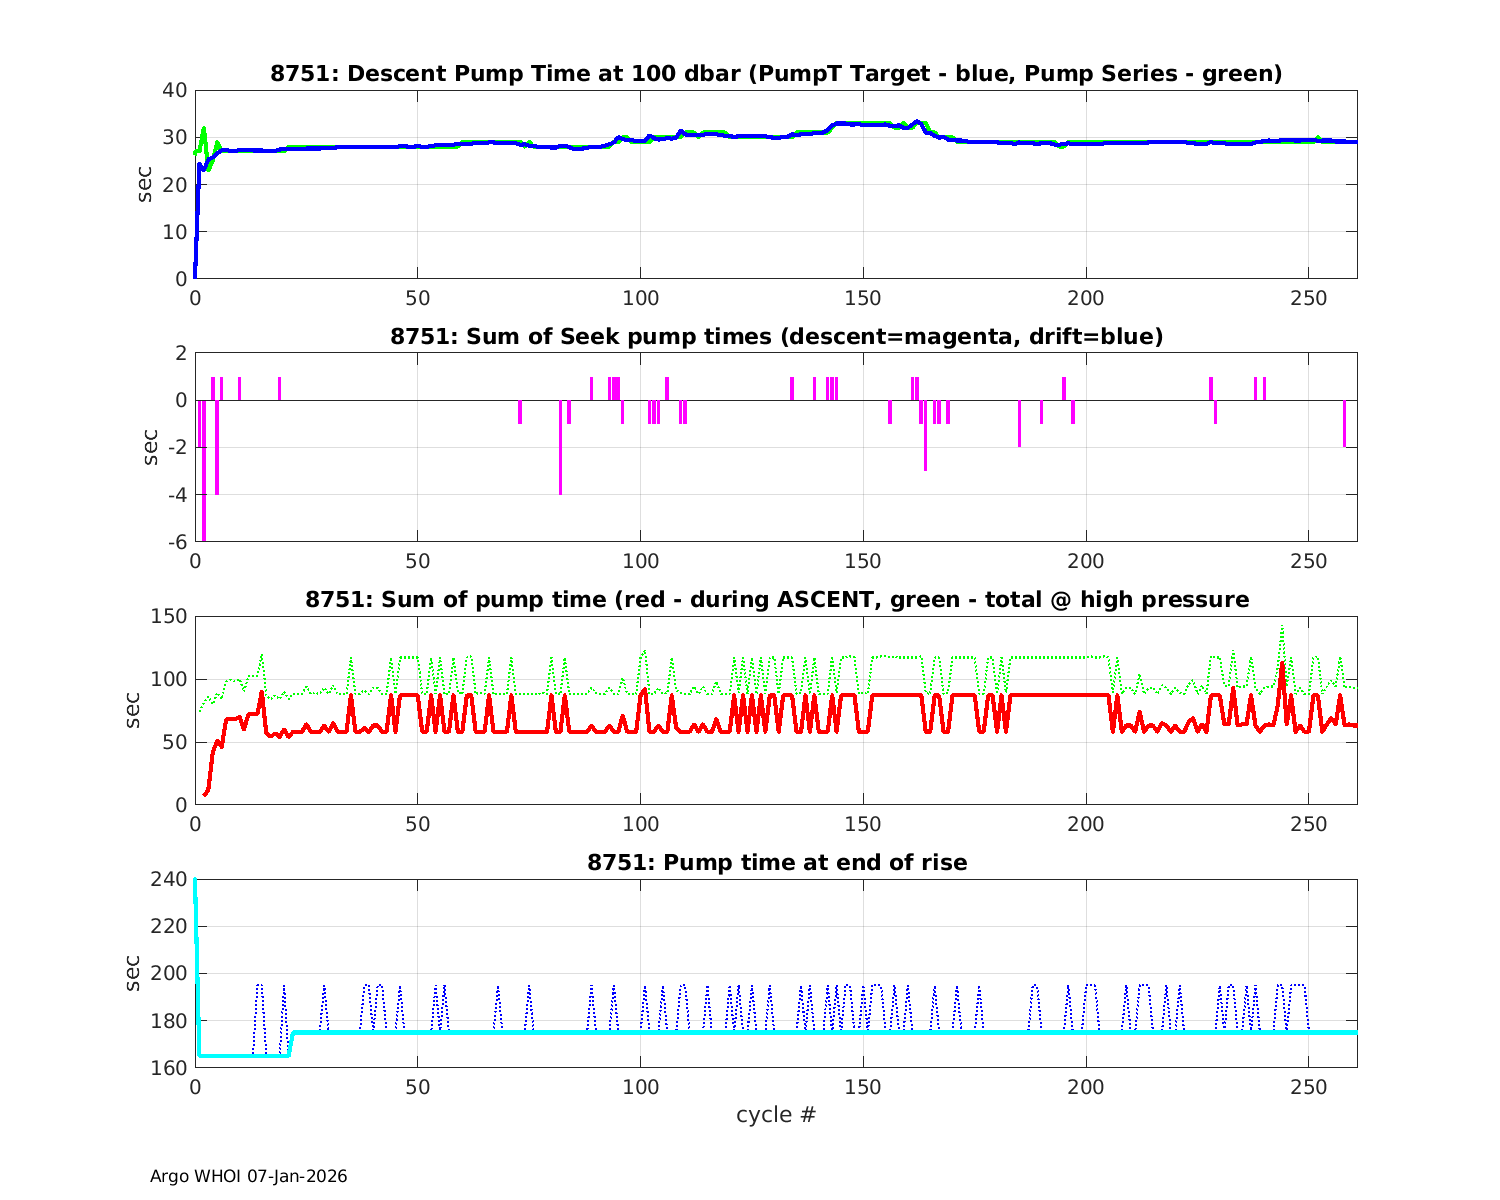Click the 'sec' y-axis label of the top plot
1500x1200 pixels.
(x=145, y=184)
